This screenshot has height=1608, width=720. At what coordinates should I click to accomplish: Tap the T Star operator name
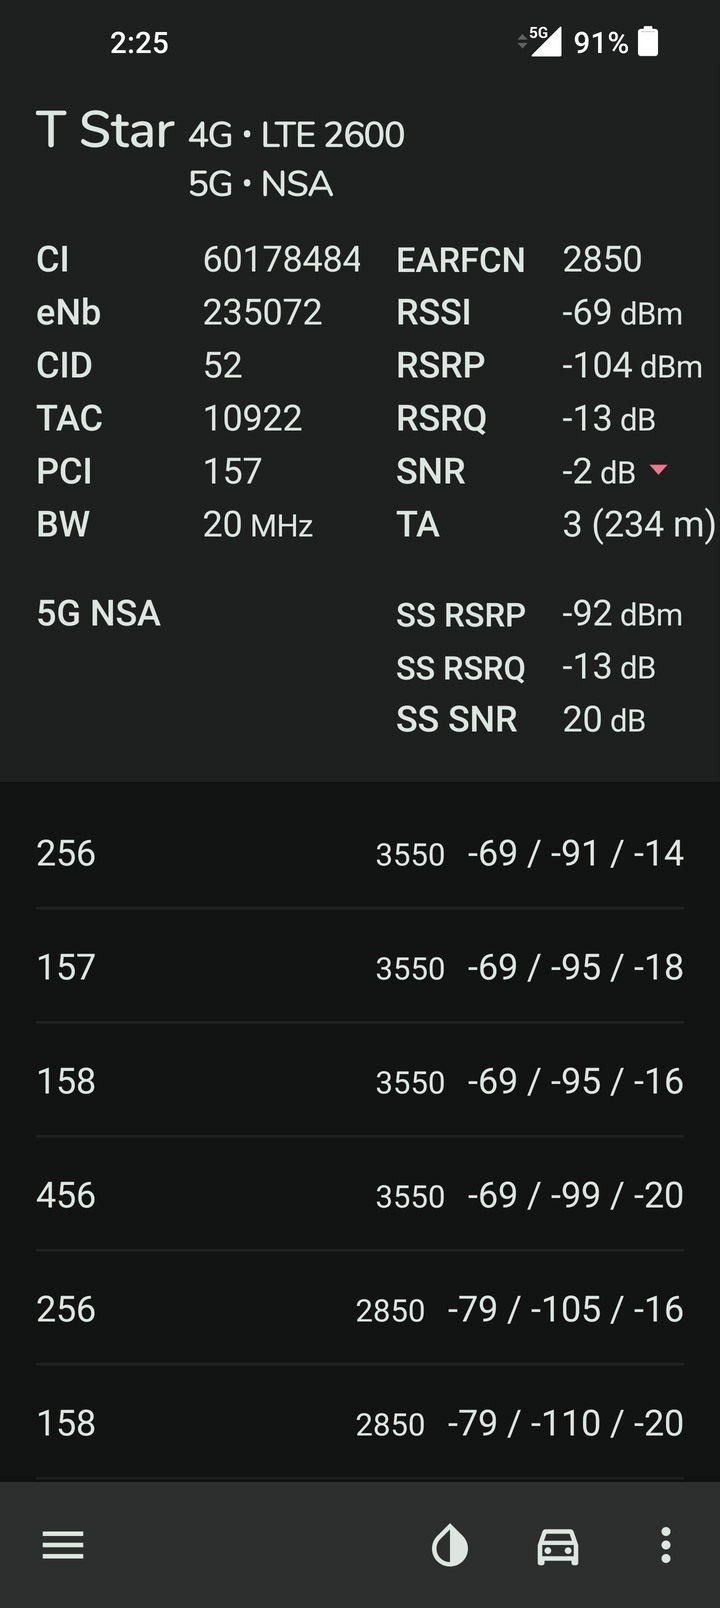[x=105, y=130]
